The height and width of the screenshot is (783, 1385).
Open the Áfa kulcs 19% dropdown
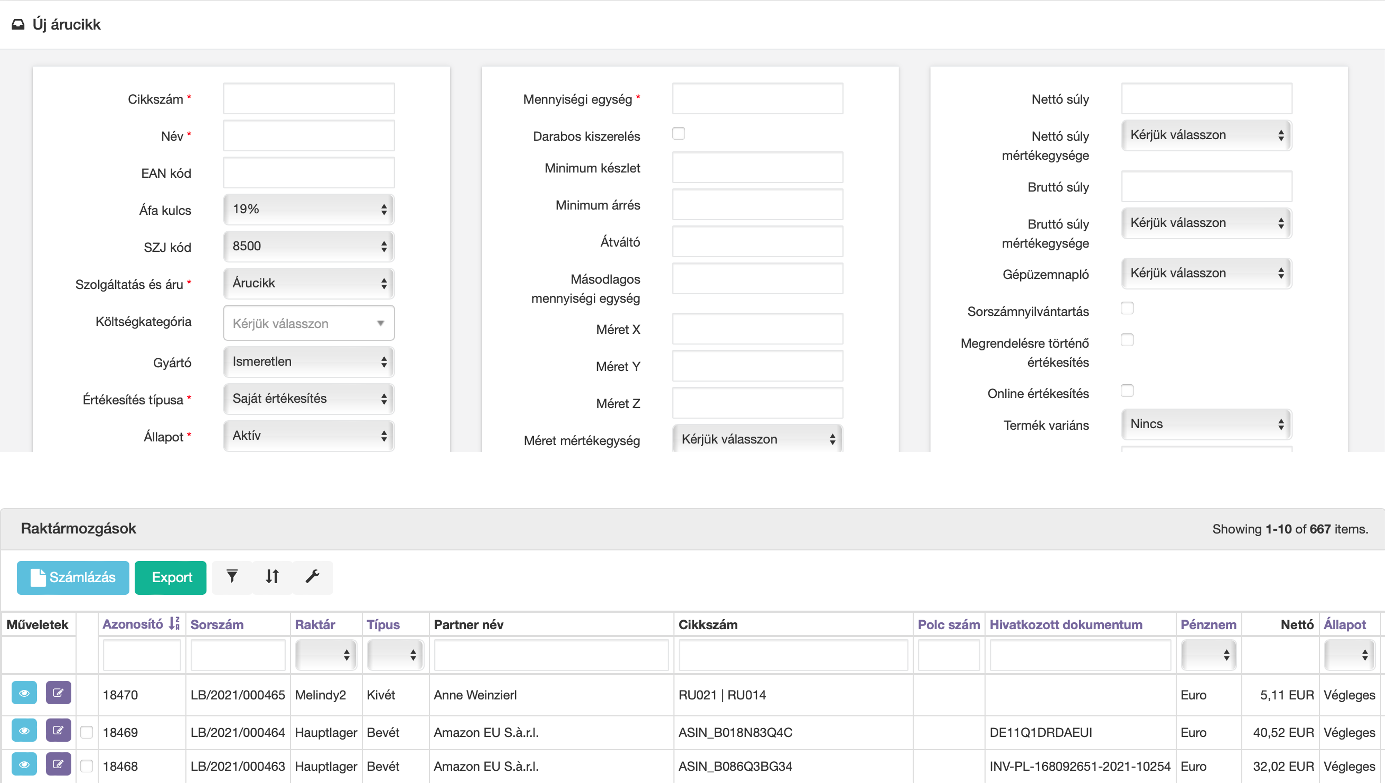pyautogui.click(x=309, y=210)
